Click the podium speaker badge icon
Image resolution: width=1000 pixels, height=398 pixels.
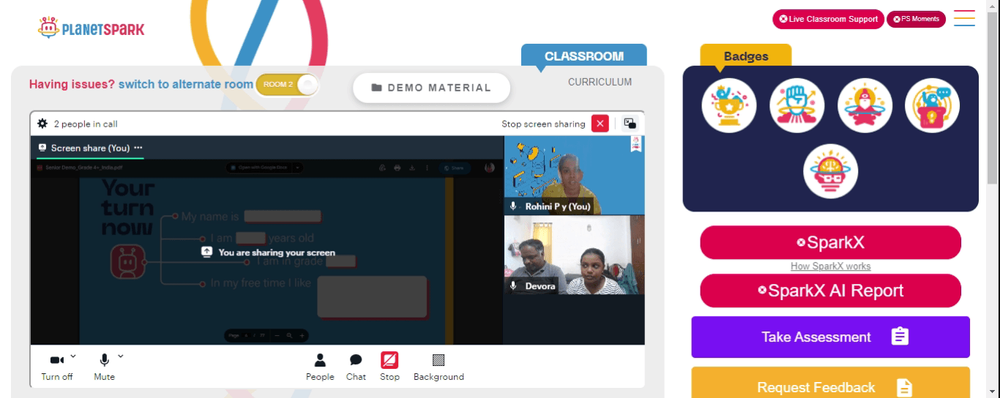coord(932,105)
